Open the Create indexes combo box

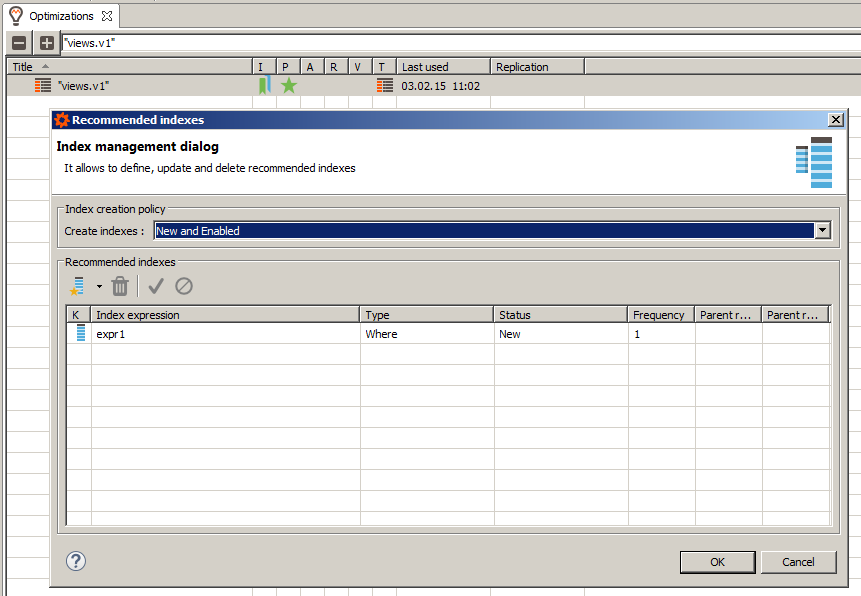click(484, 231)
